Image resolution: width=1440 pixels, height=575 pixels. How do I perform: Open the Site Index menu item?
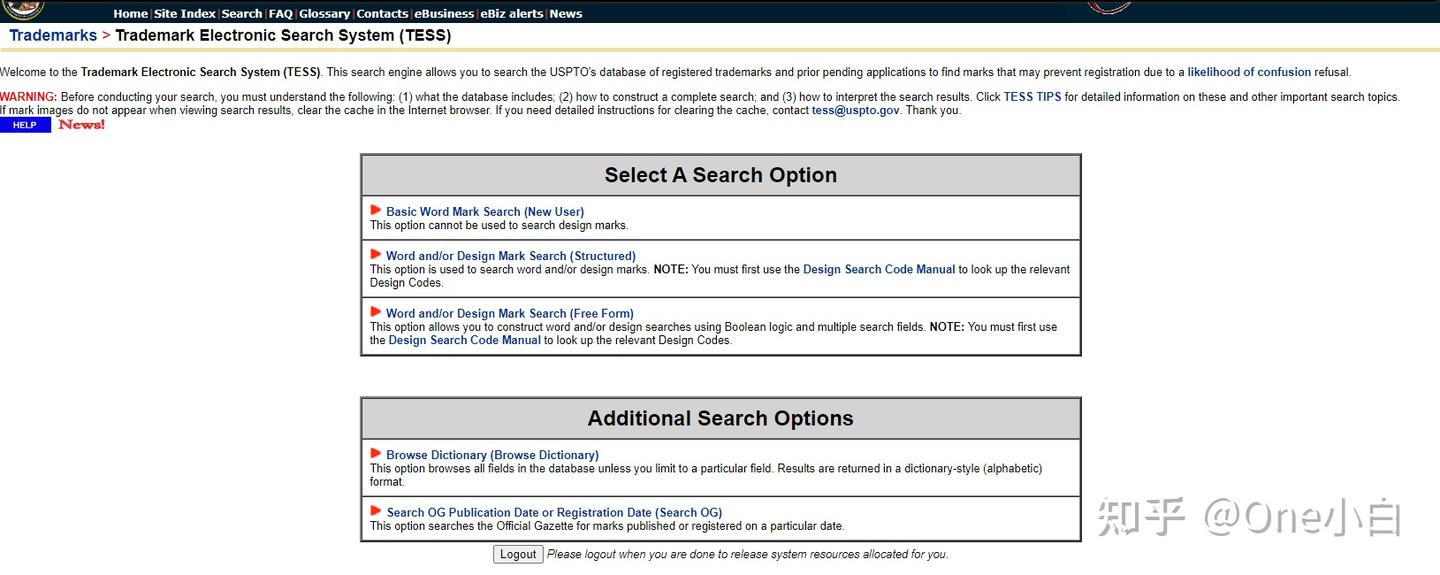tap(184, 14)
